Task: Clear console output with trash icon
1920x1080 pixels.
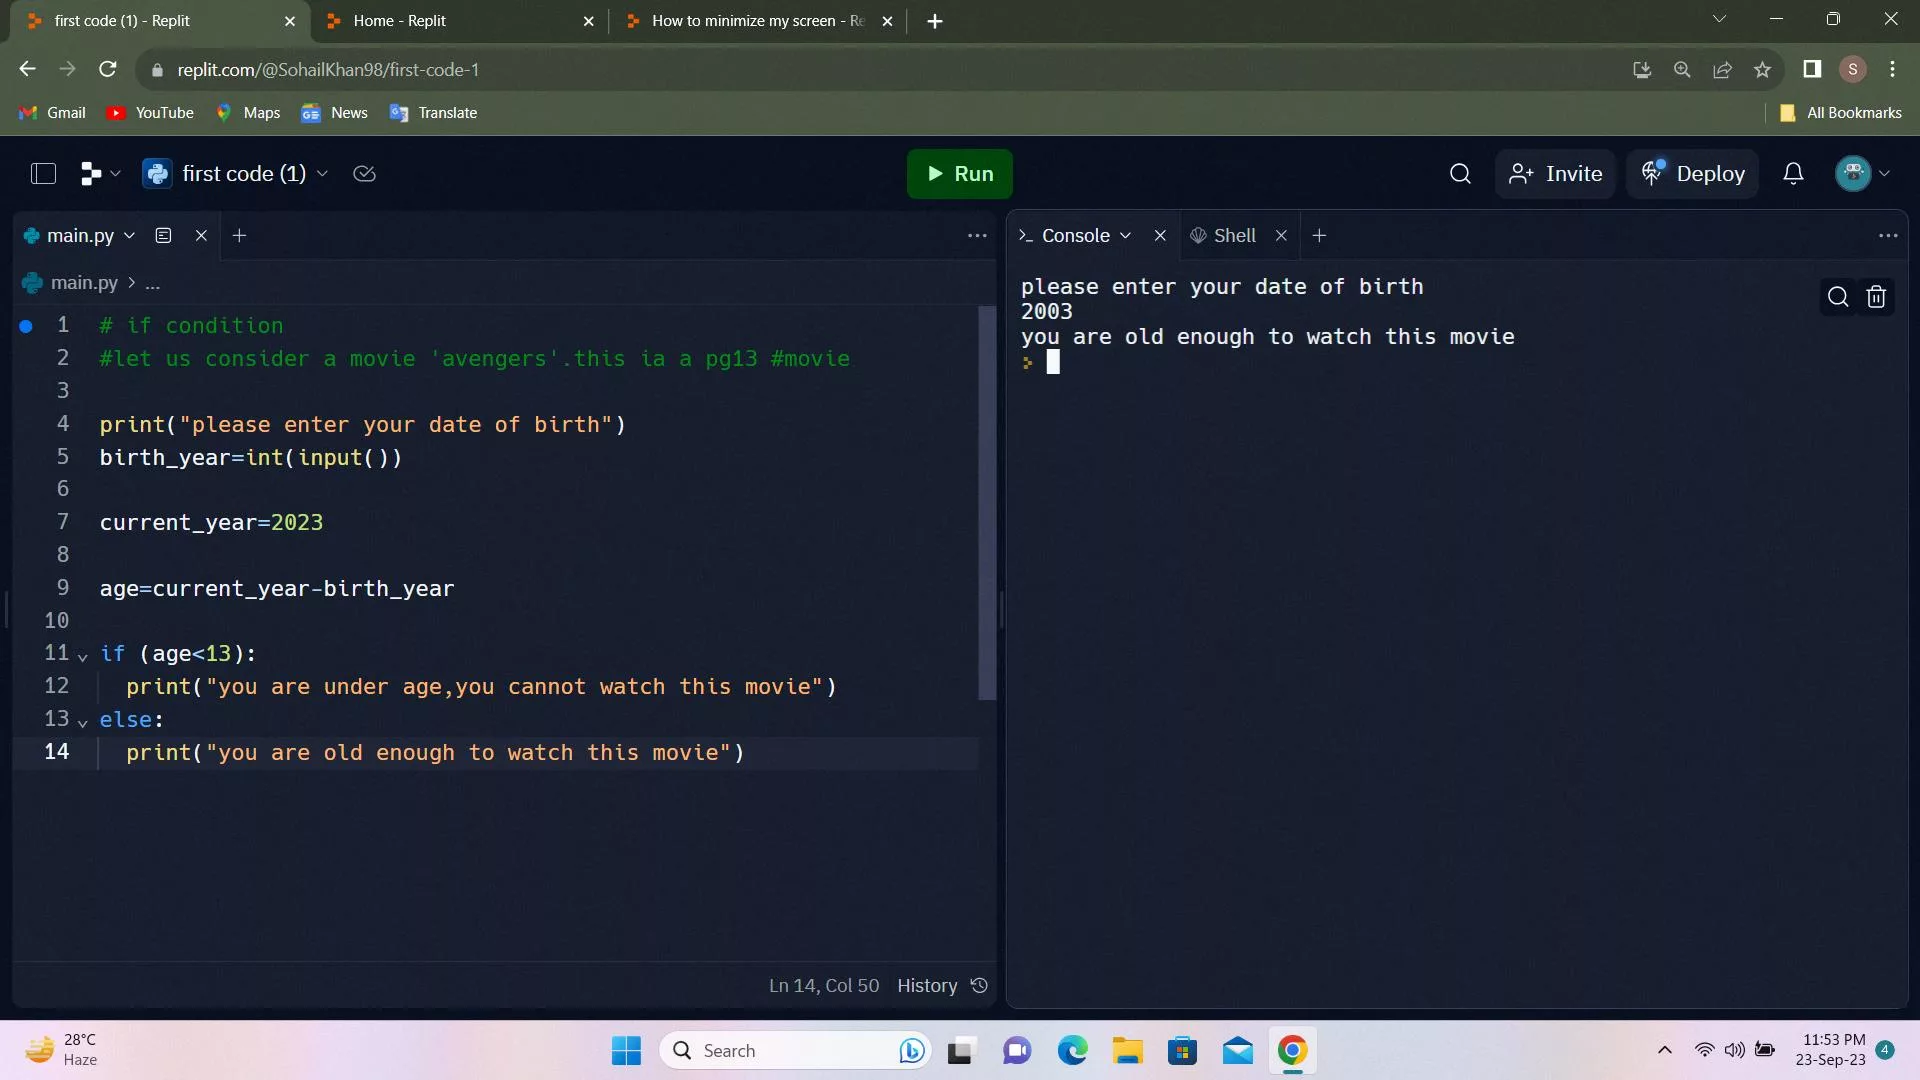Action: pyautogui.click(x=1875, y=297)
